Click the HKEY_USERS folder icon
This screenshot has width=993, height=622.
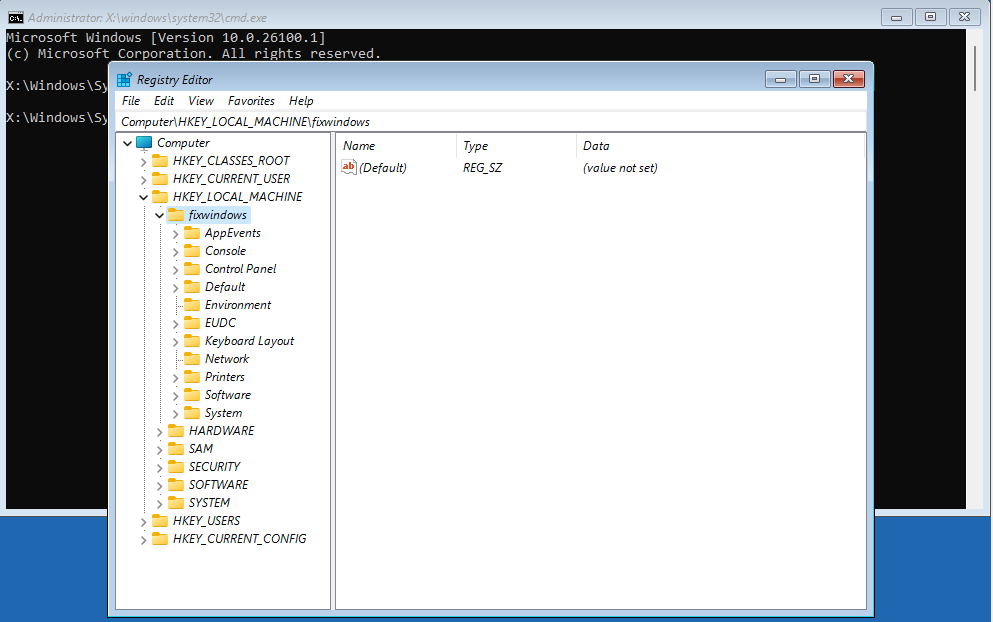tap(160, 521)
